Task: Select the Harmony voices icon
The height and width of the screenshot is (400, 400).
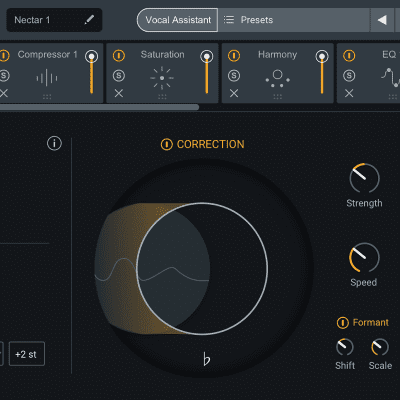Action: [277, 78]
